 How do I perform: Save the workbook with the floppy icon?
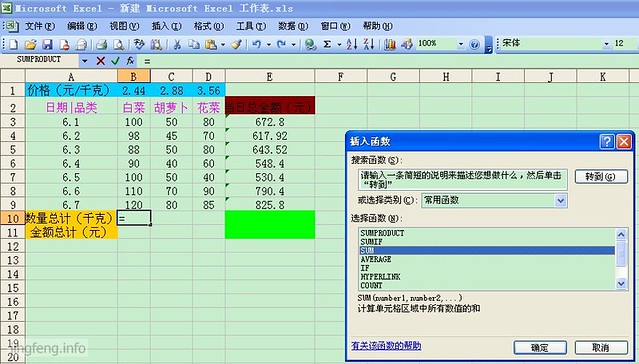tap(48, 44)
